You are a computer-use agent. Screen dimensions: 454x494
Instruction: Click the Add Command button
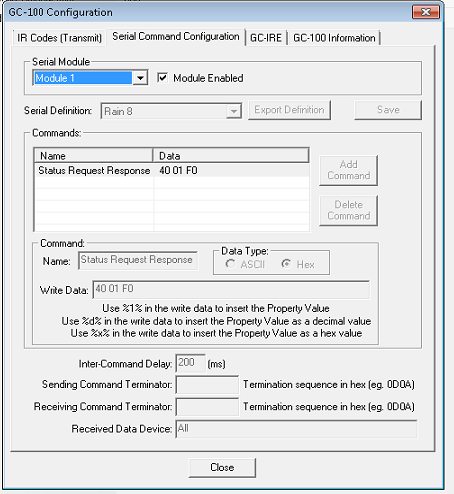348,170
